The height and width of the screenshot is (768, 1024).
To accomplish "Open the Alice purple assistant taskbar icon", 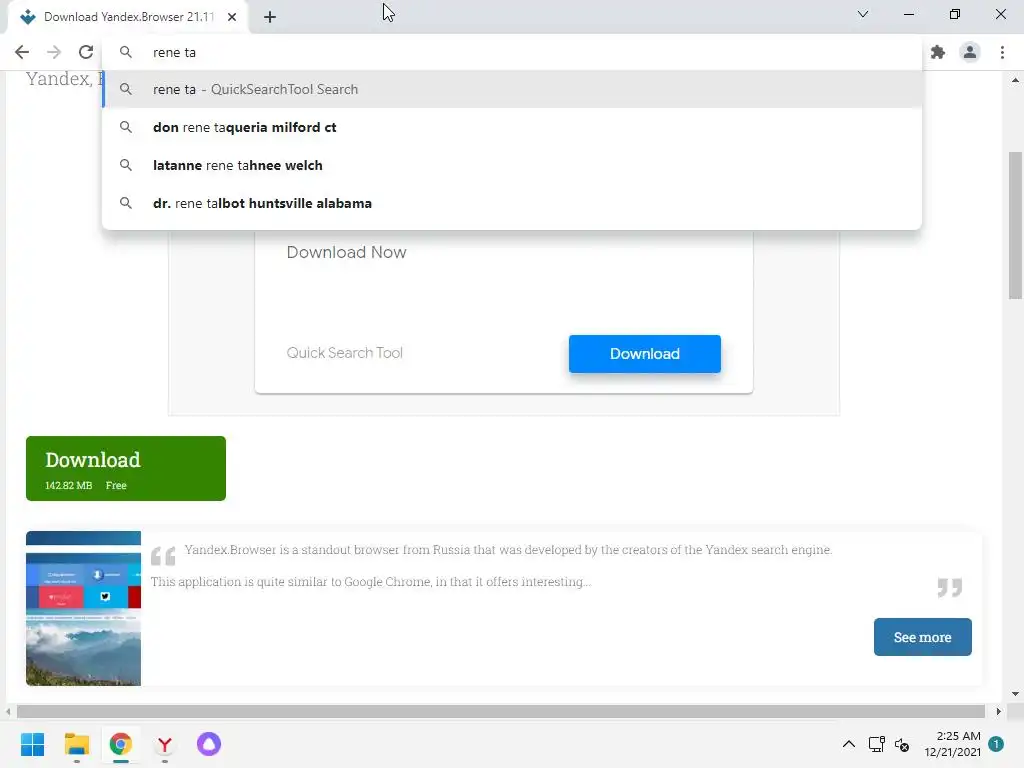I will 209,744.
